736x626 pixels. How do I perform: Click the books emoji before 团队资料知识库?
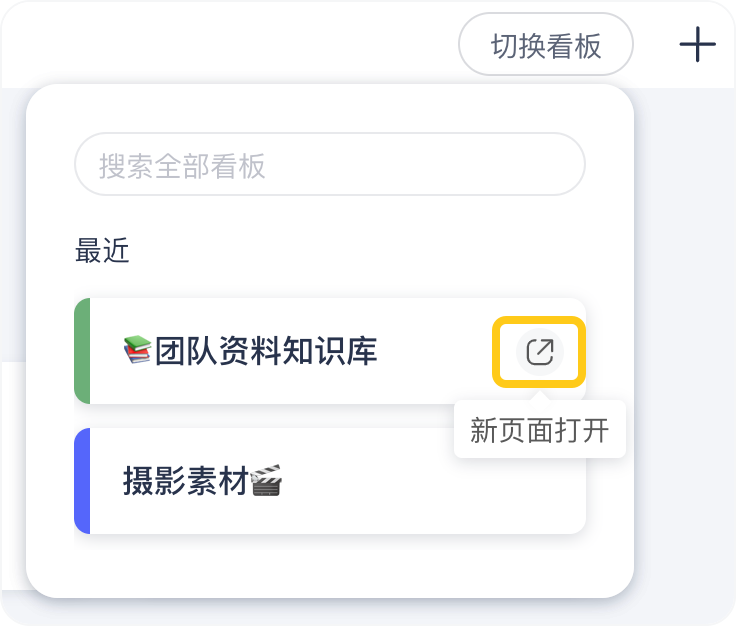coord(137,351)
